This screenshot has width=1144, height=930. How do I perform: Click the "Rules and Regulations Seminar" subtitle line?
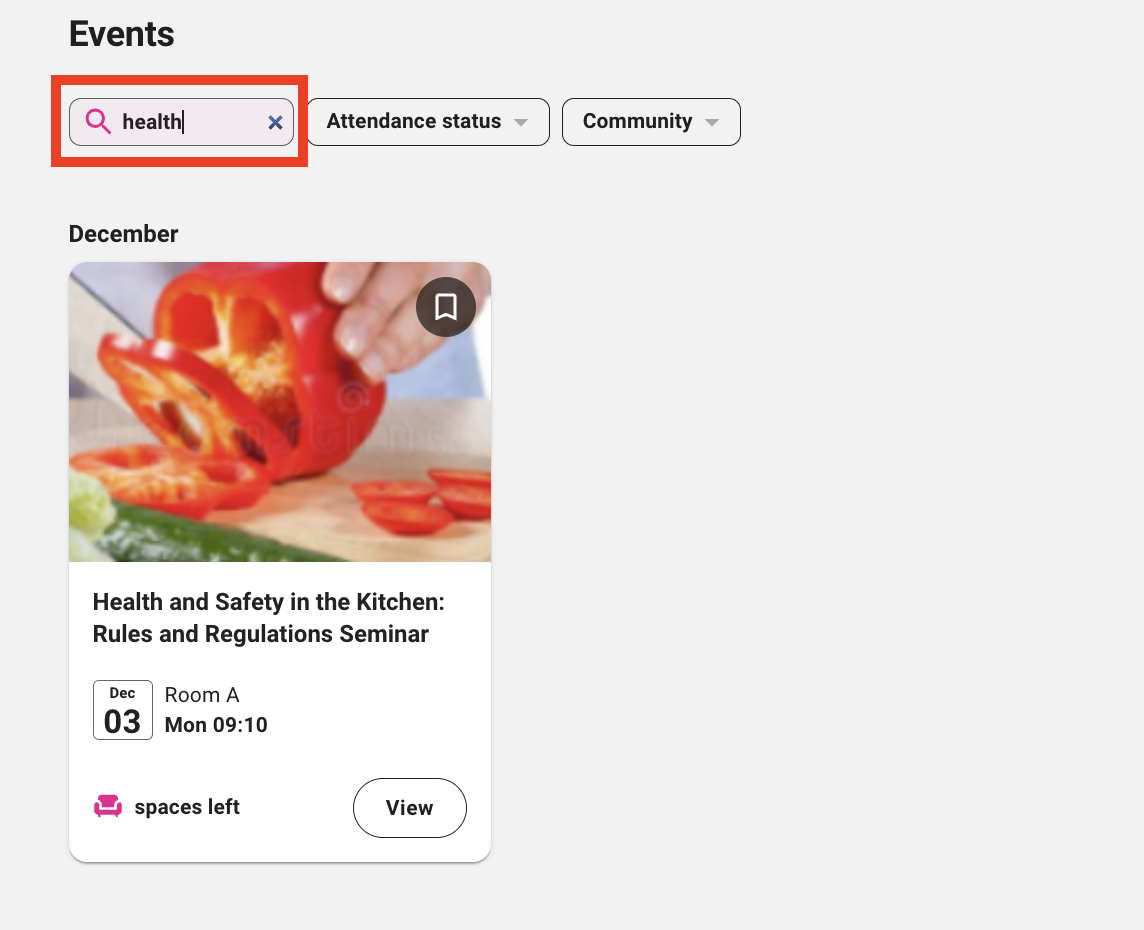[260, 634]
